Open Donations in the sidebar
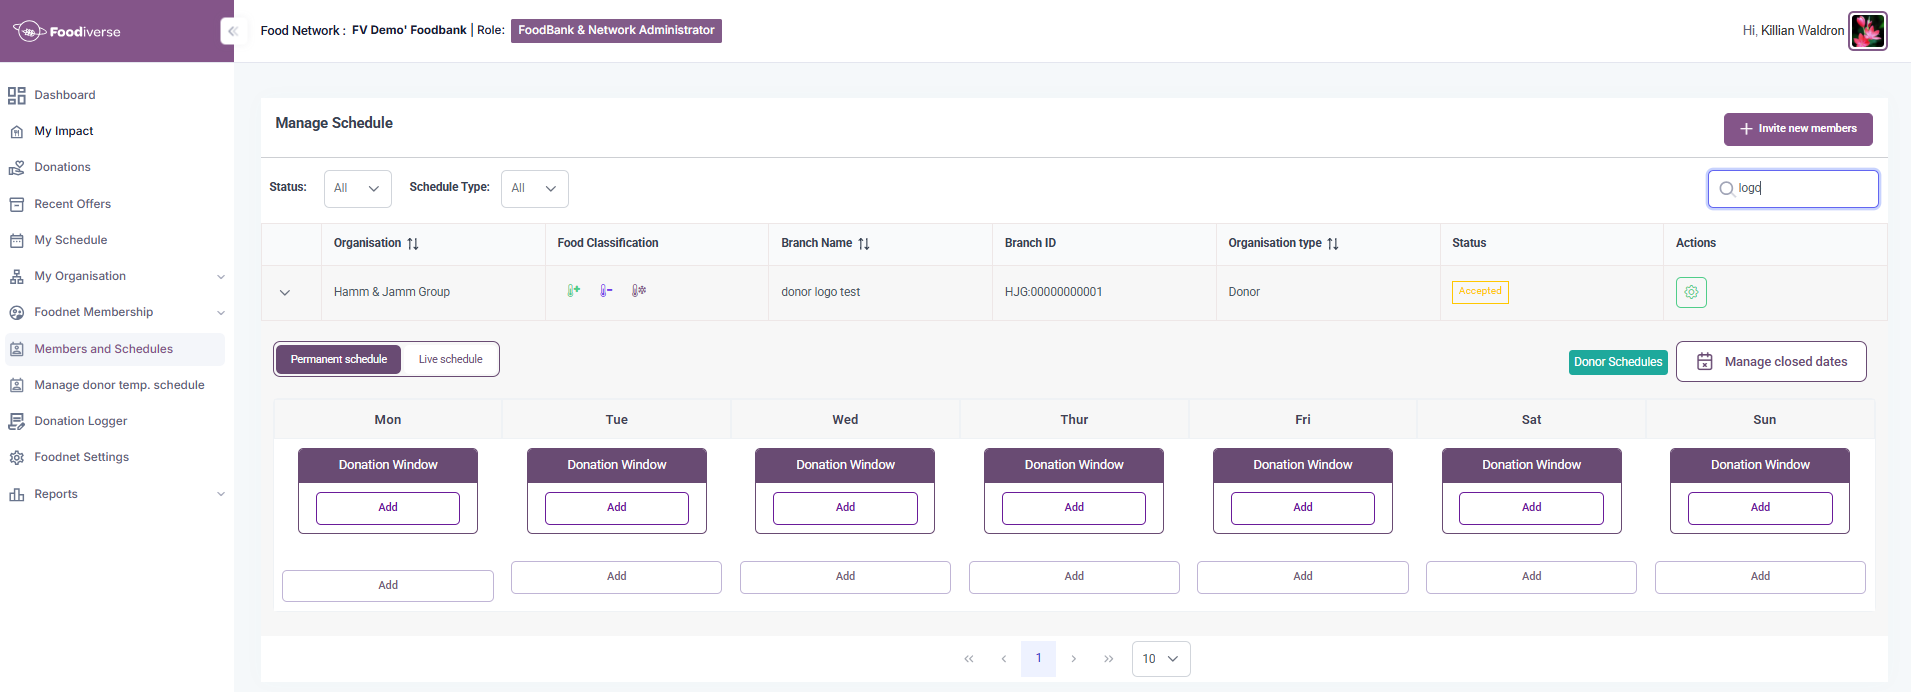Viewport: 1911px width, 692px height. pos(62,167)
